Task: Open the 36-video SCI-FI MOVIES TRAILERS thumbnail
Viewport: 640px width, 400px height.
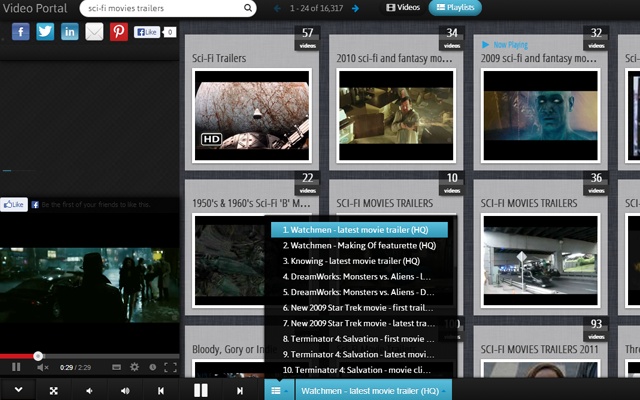Action: click(x=540, y=260)
